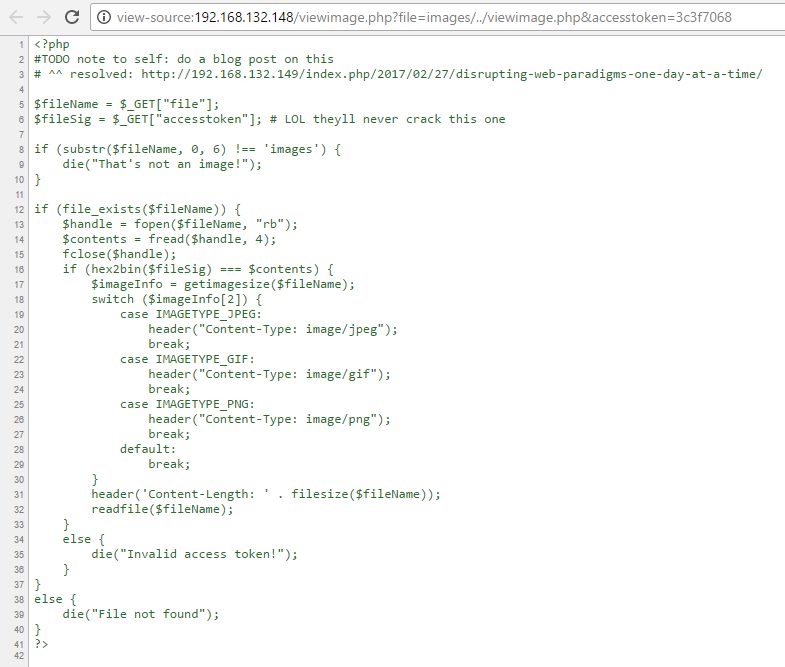
Task: Click the 'case IMAGETYPE_JPEG:' line
Action: click(191, 314)
